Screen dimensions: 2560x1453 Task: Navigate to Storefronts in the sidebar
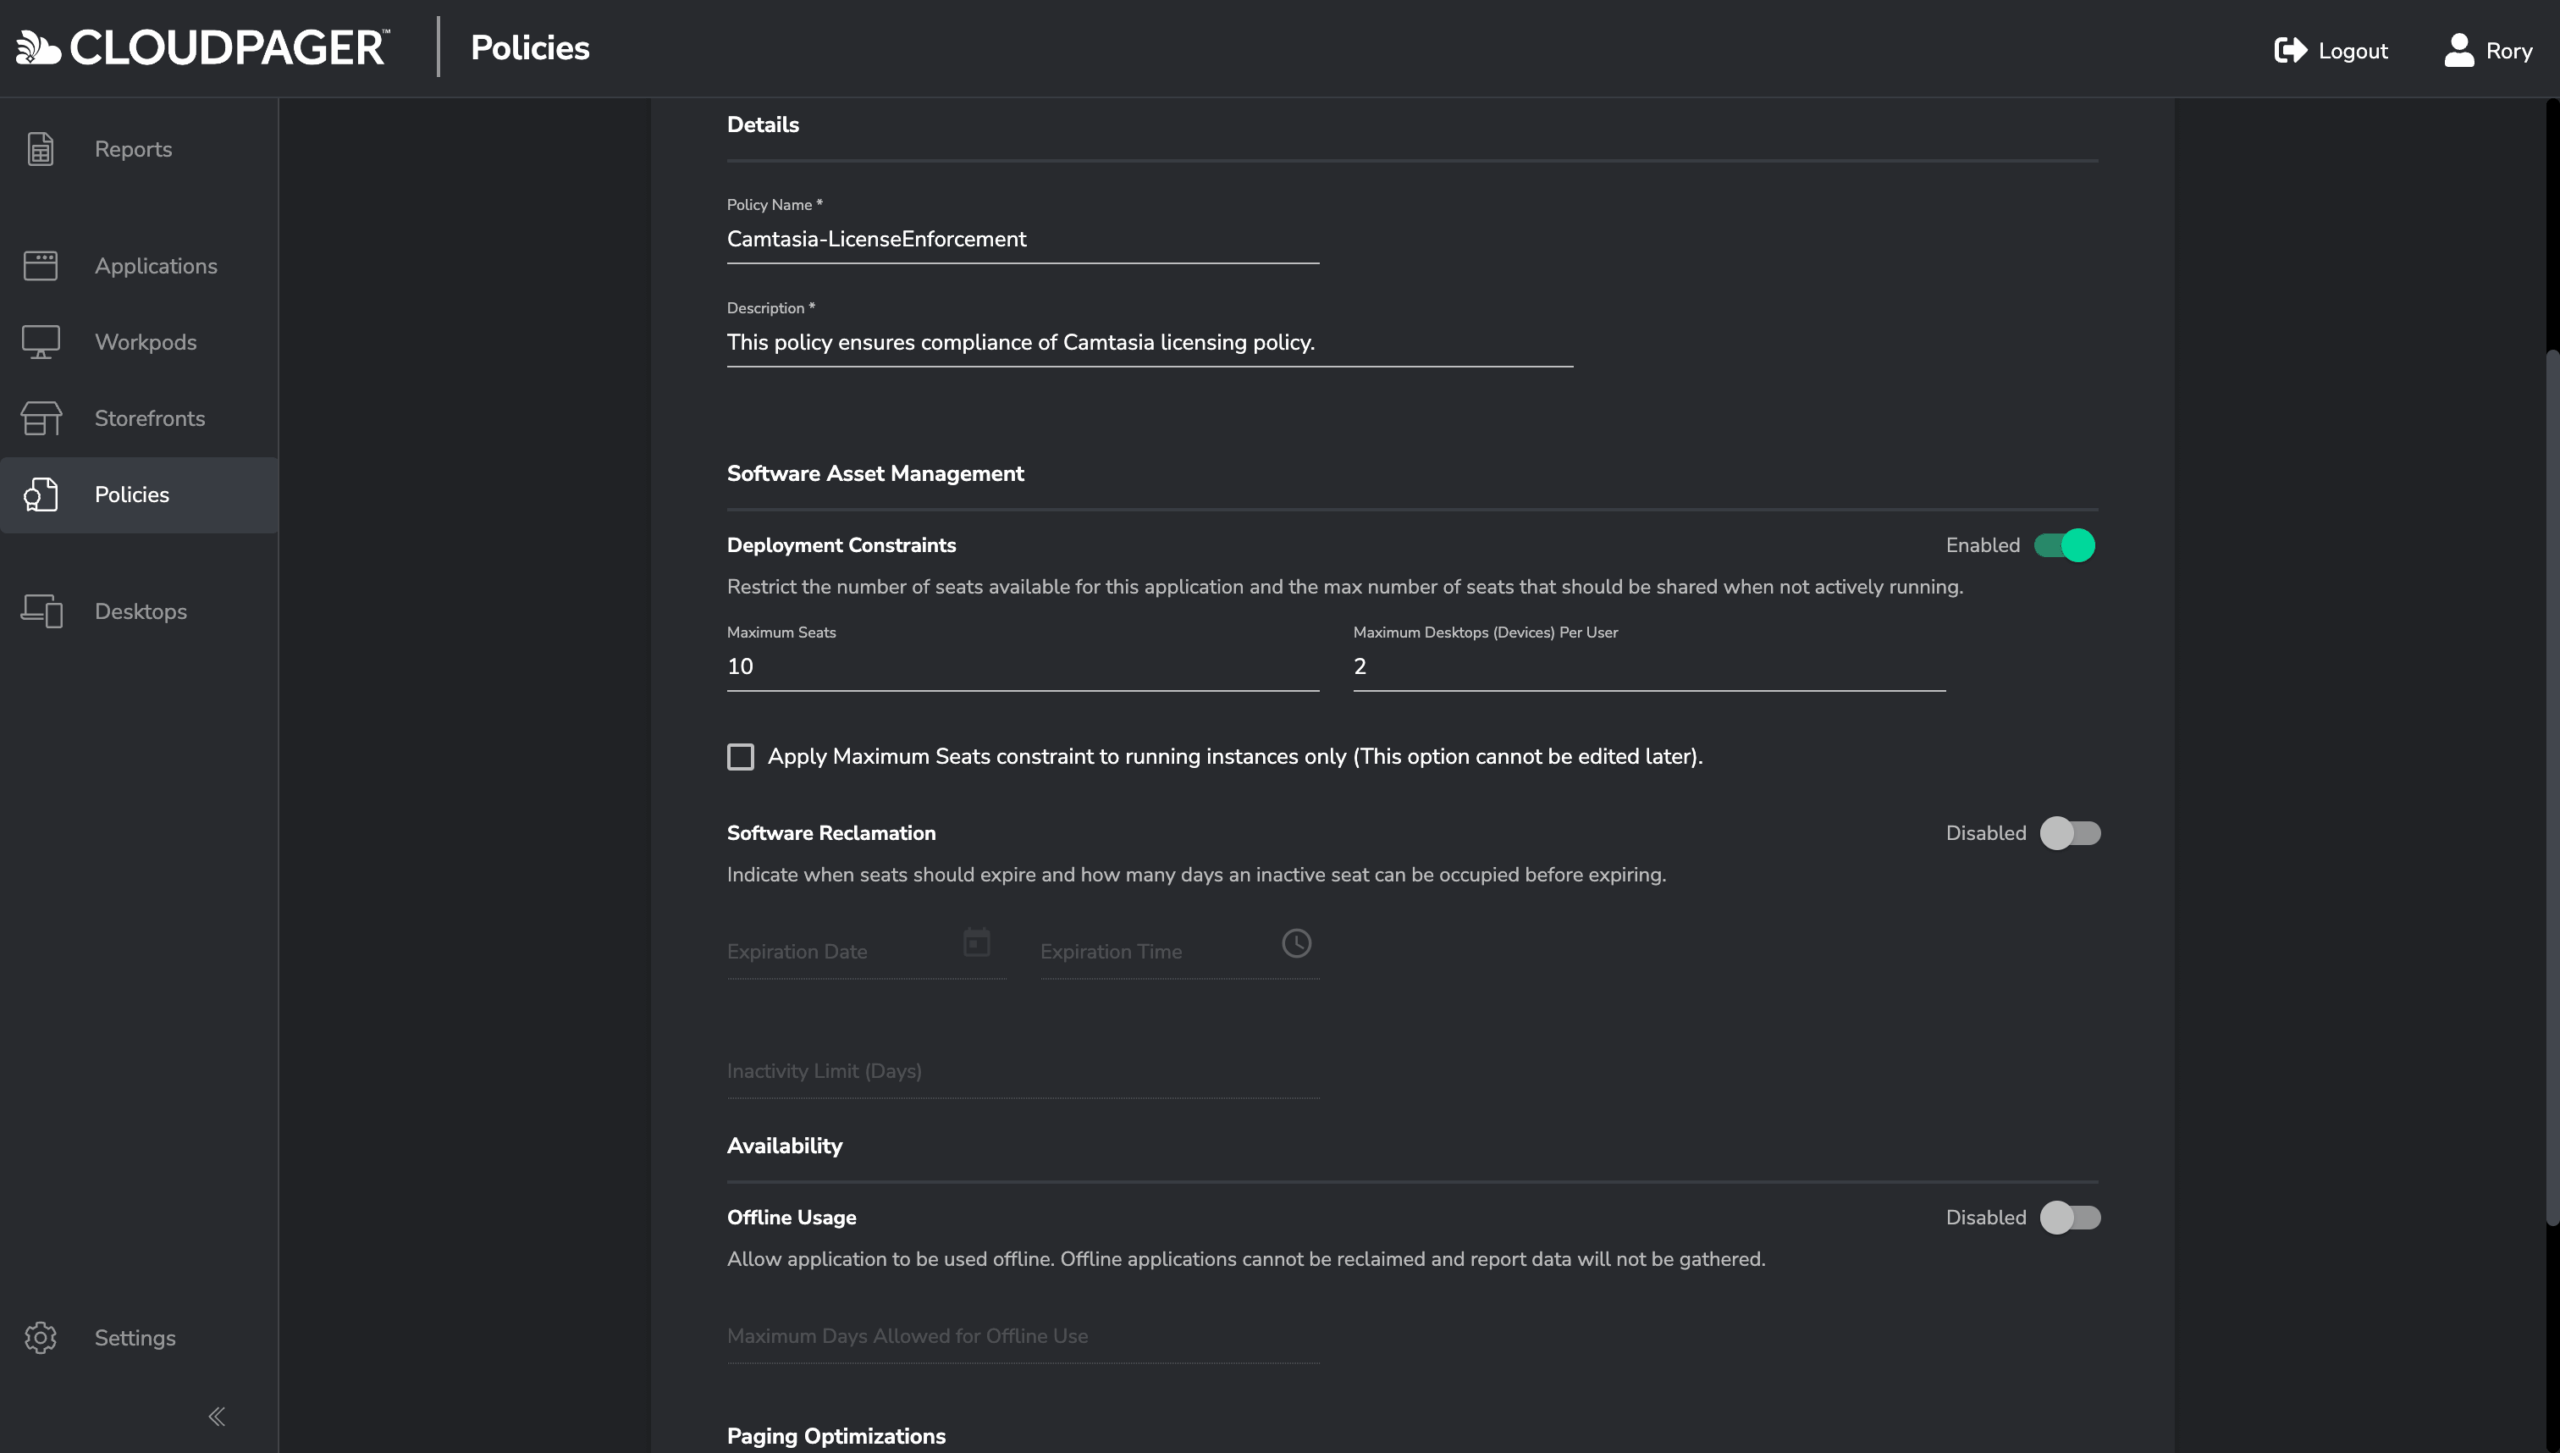click(139, 418)
